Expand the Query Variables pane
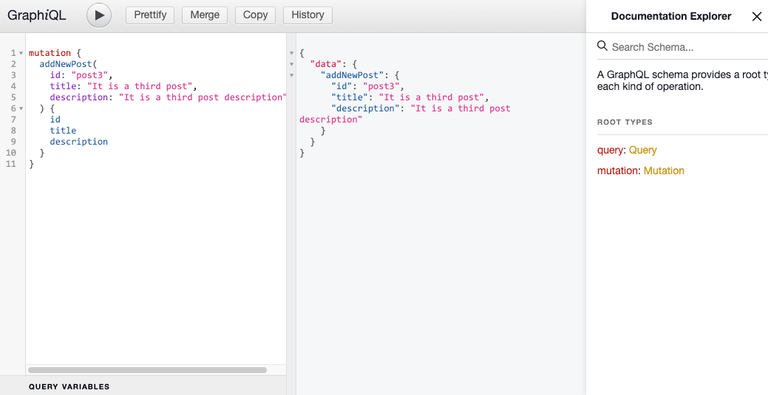Viewport: 768px width, 395px height. tap(143, 386)
